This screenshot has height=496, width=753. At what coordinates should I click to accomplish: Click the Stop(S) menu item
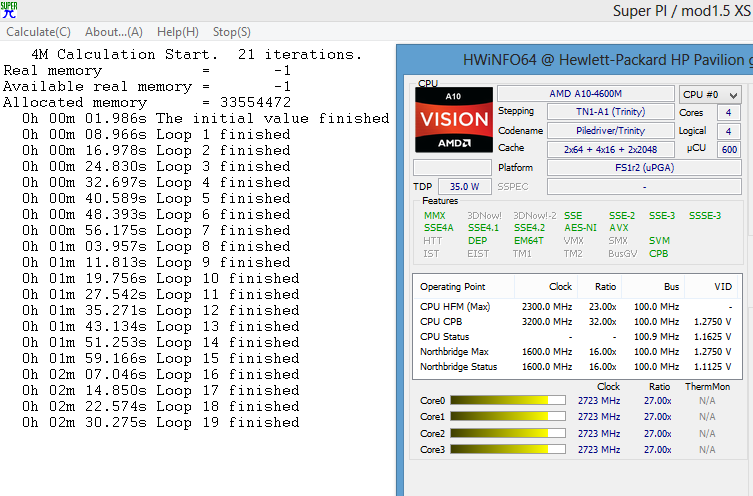click(x=231, y=32)
